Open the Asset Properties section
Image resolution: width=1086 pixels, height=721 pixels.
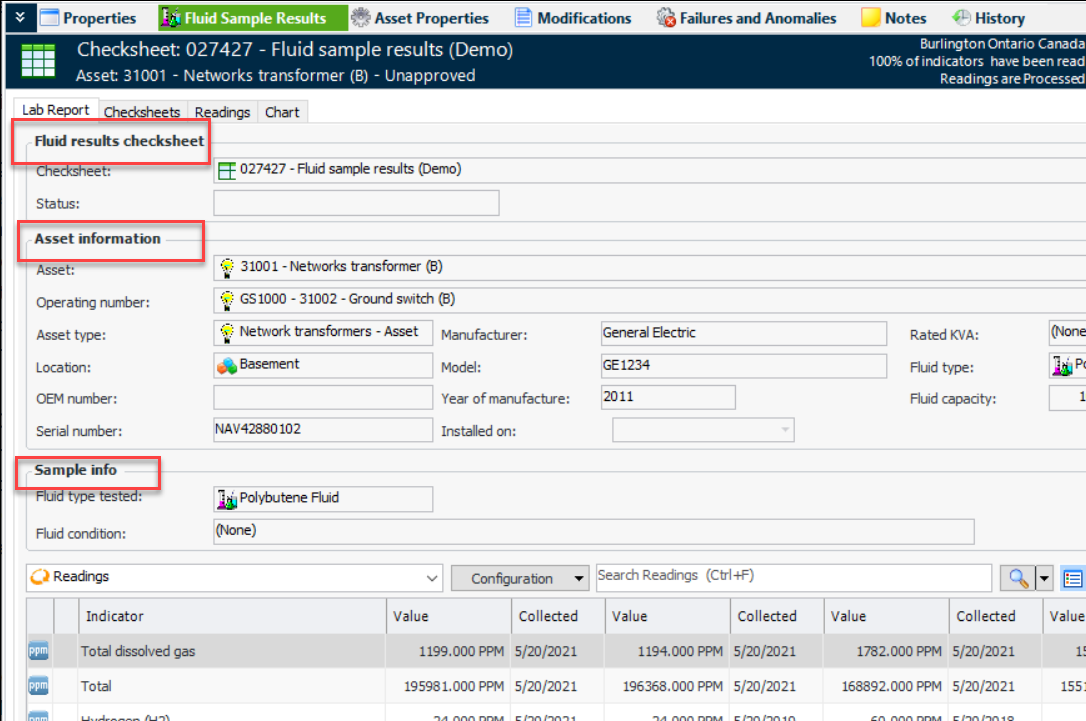point(419,18)
